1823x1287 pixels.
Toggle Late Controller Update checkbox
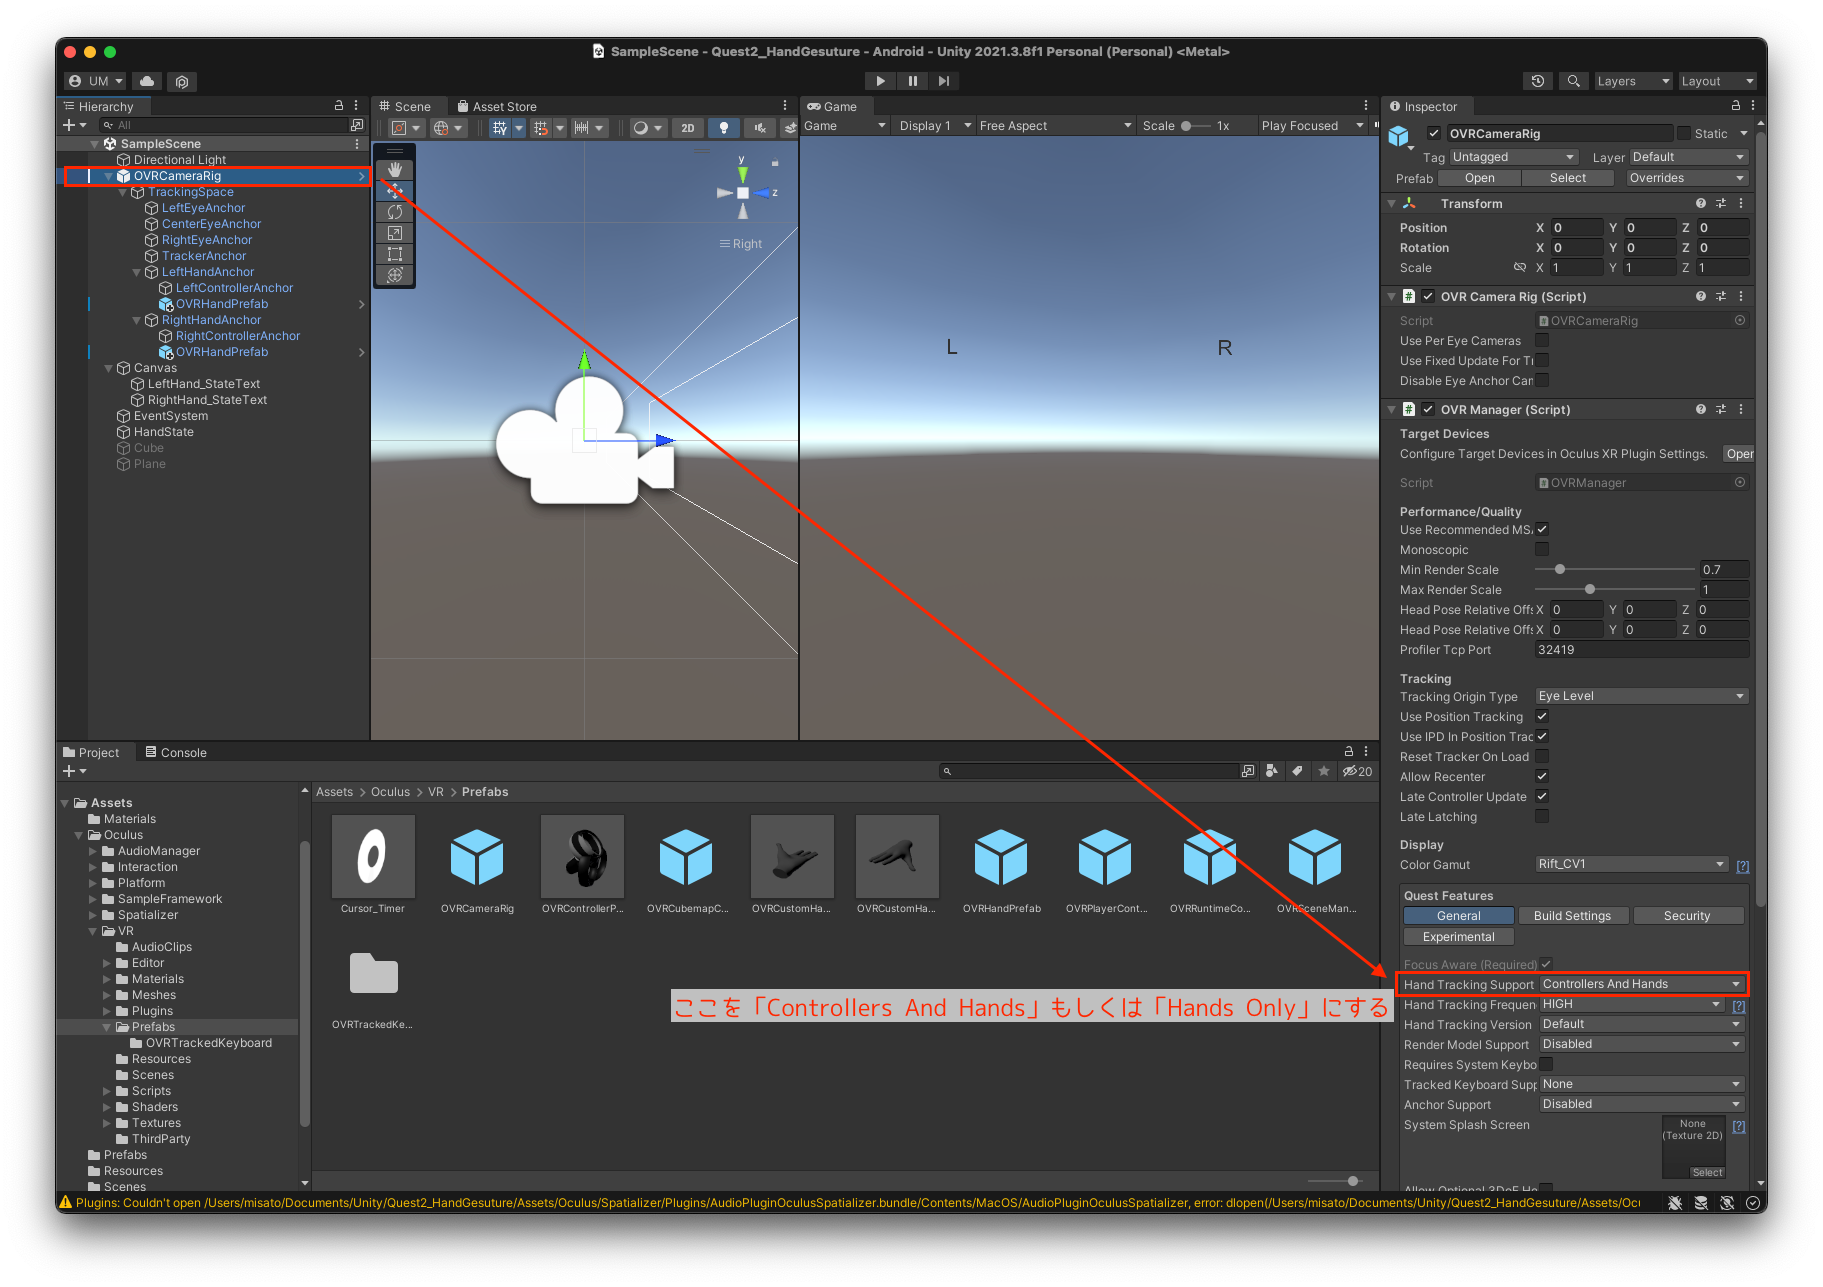1542,796
